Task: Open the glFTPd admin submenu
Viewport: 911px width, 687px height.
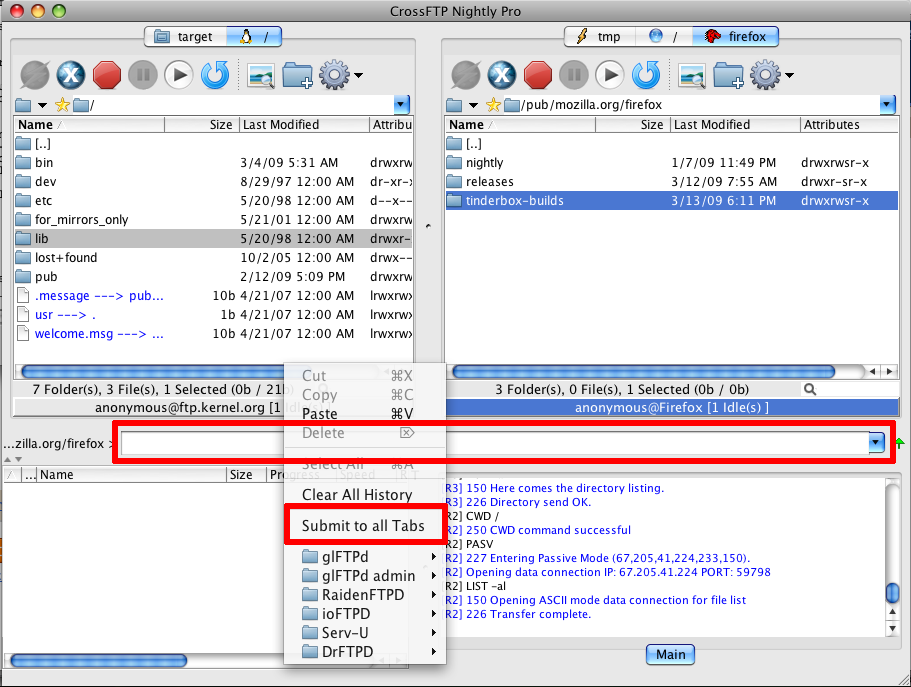Action: [364, 576]
